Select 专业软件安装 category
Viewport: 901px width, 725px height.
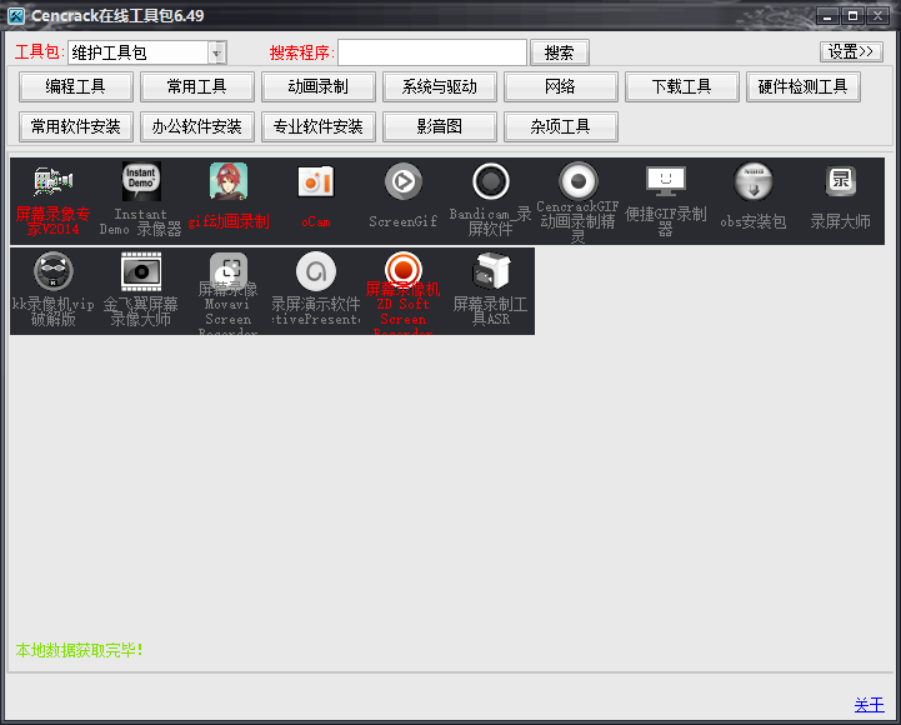(x=318, y=126)
